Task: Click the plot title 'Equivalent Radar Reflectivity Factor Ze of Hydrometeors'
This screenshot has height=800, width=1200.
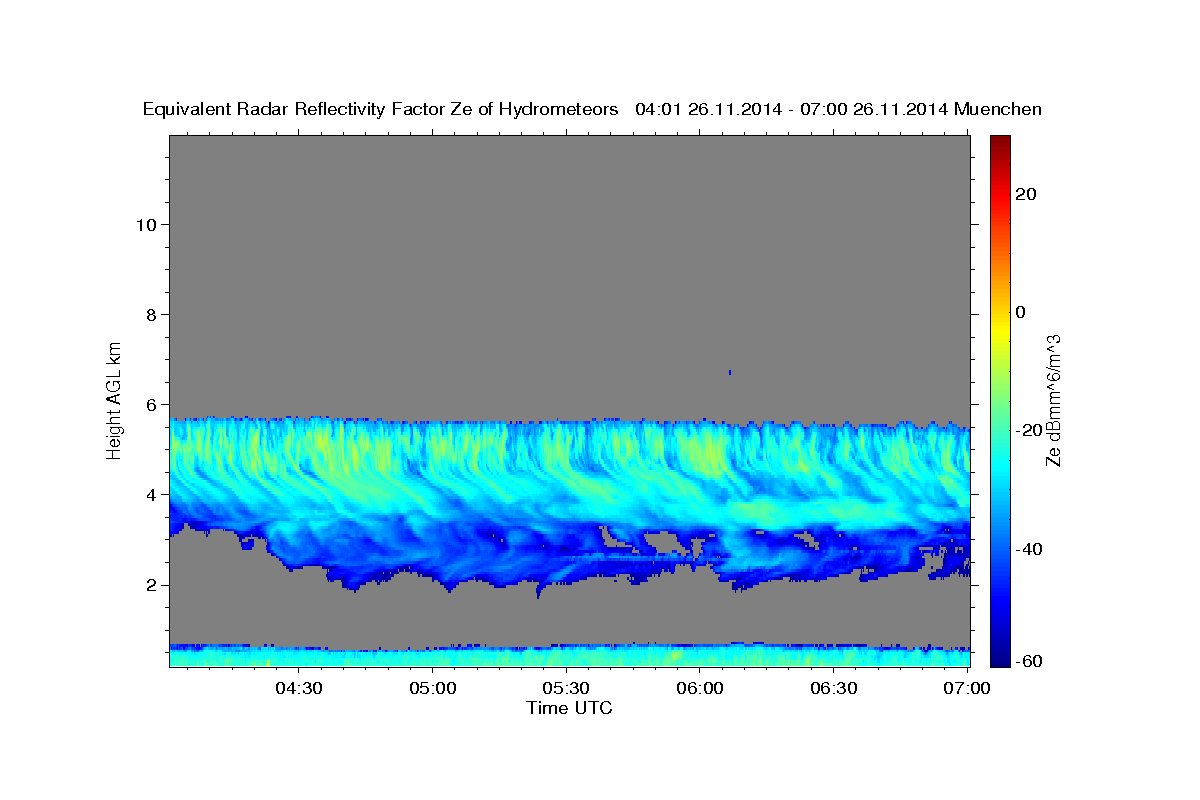Action: click(x=381, y=110)
